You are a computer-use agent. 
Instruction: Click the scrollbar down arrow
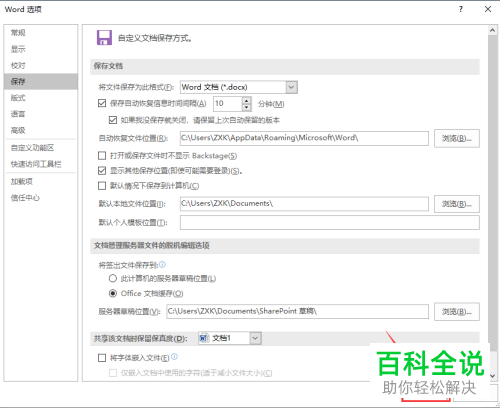(x=493, y=376)
